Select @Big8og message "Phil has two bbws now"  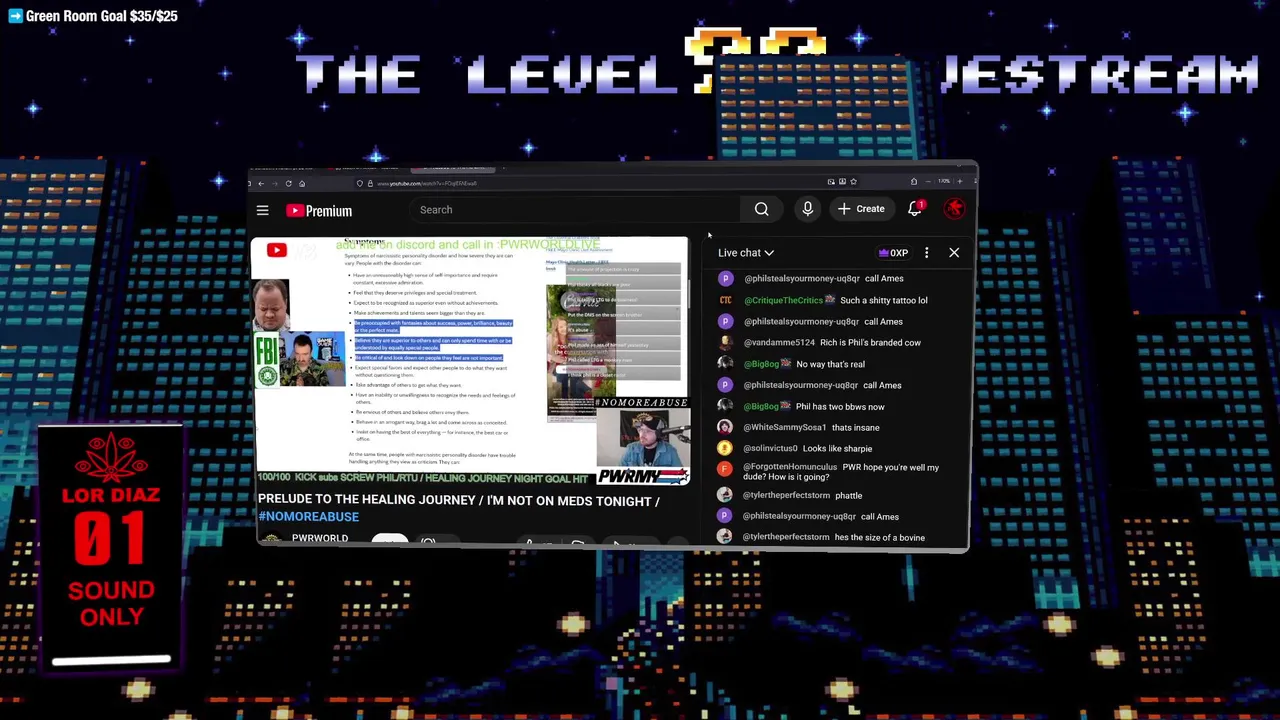click(840, 407)
